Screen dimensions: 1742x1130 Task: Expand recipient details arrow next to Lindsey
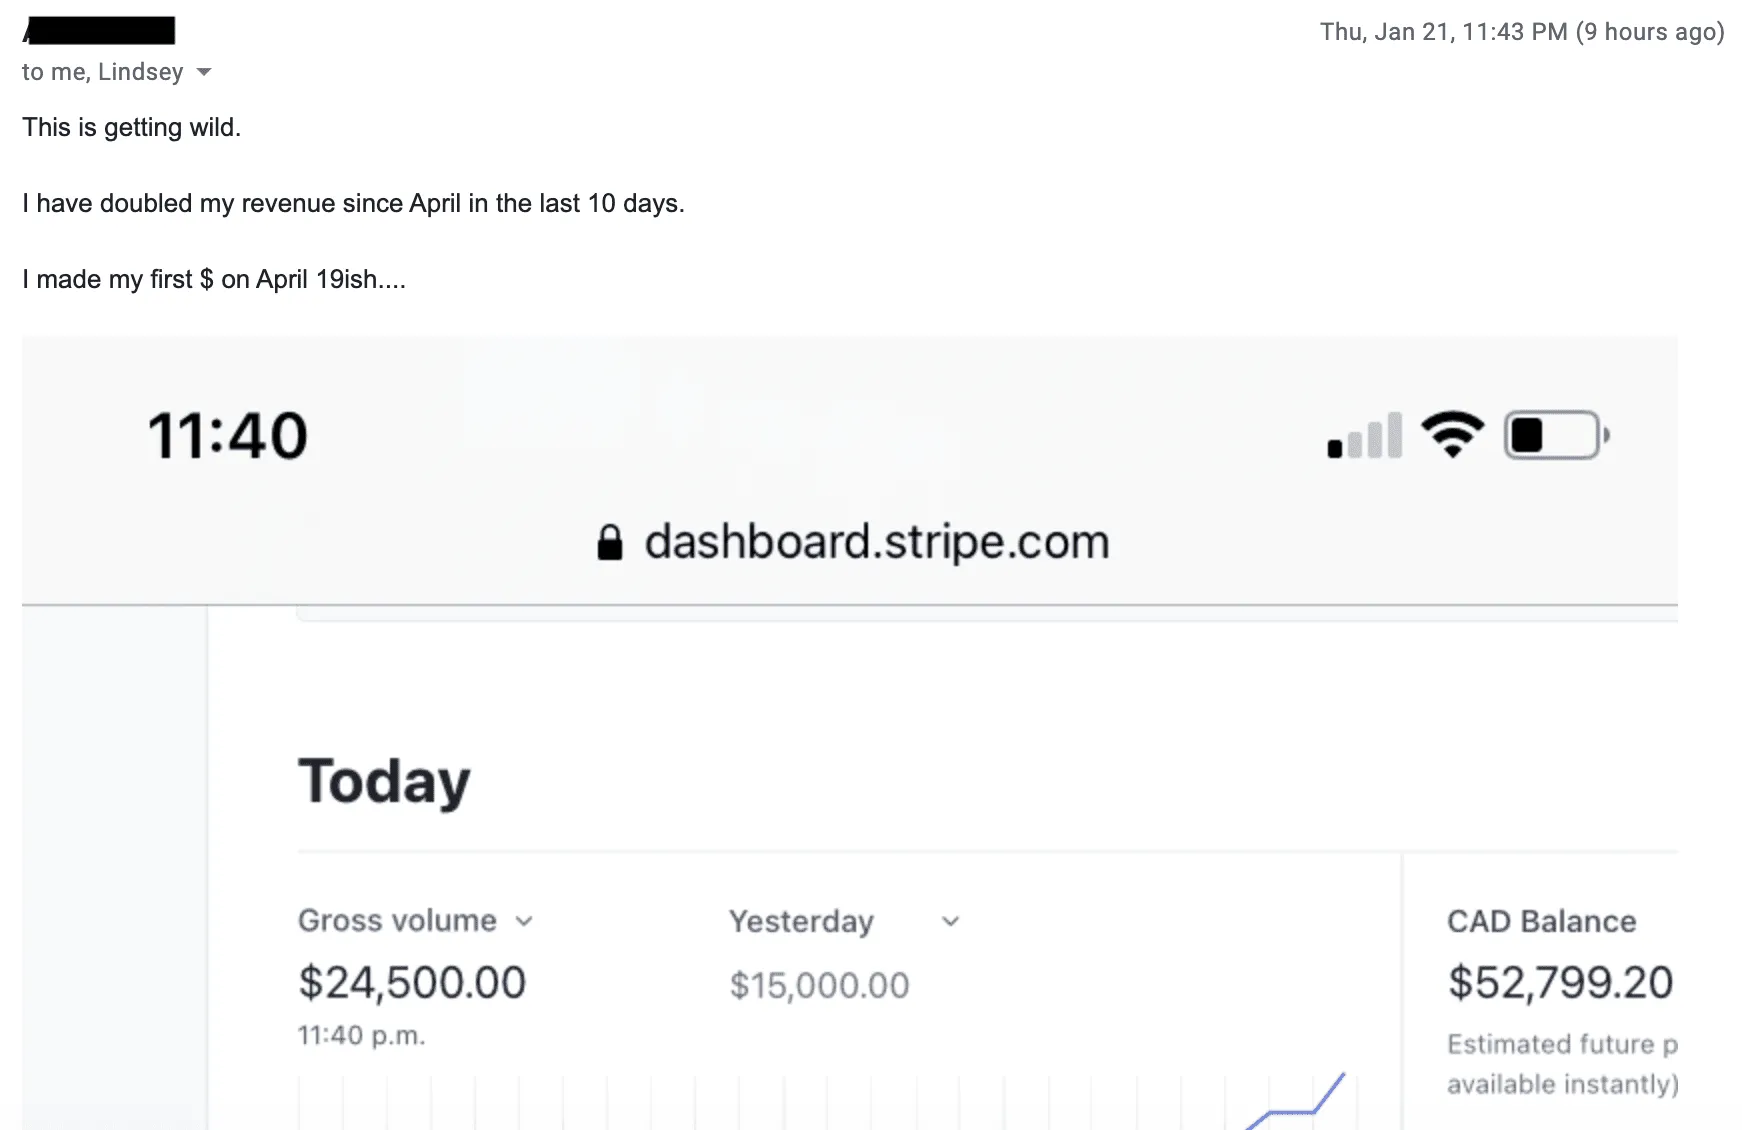(204, 72)
